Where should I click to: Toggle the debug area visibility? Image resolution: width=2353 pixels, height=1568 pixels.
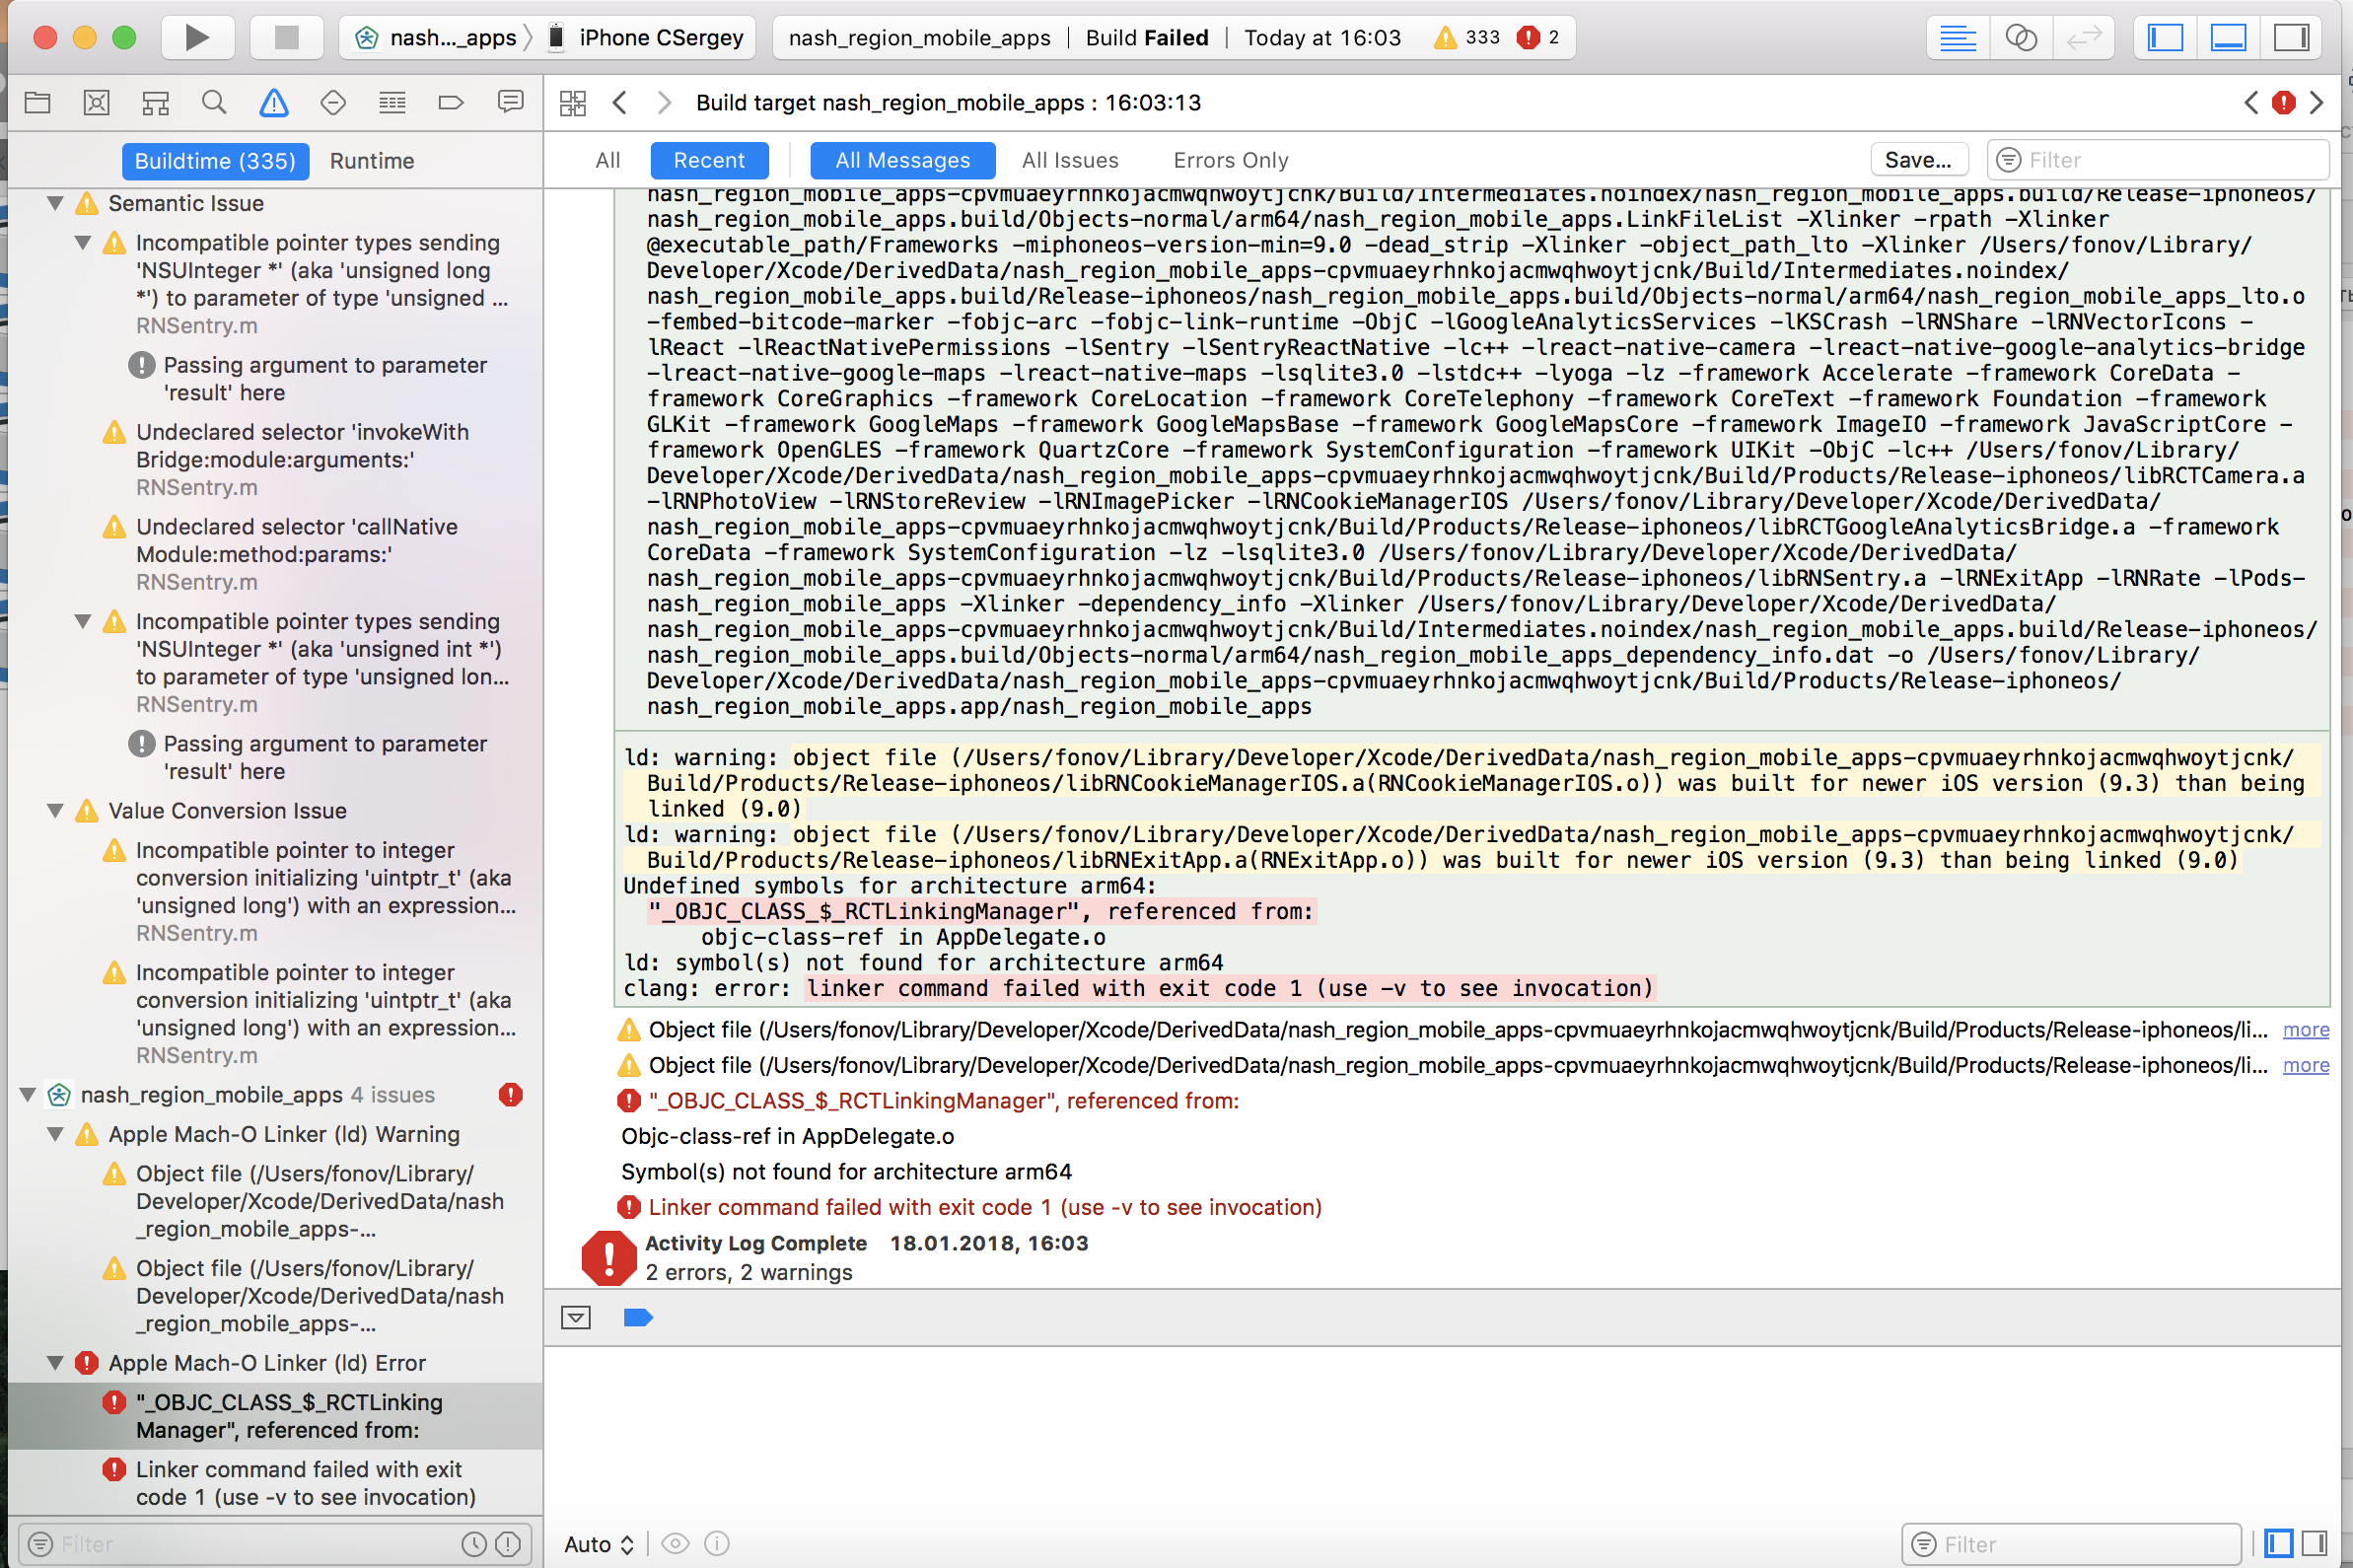(x=2228, y=38)
